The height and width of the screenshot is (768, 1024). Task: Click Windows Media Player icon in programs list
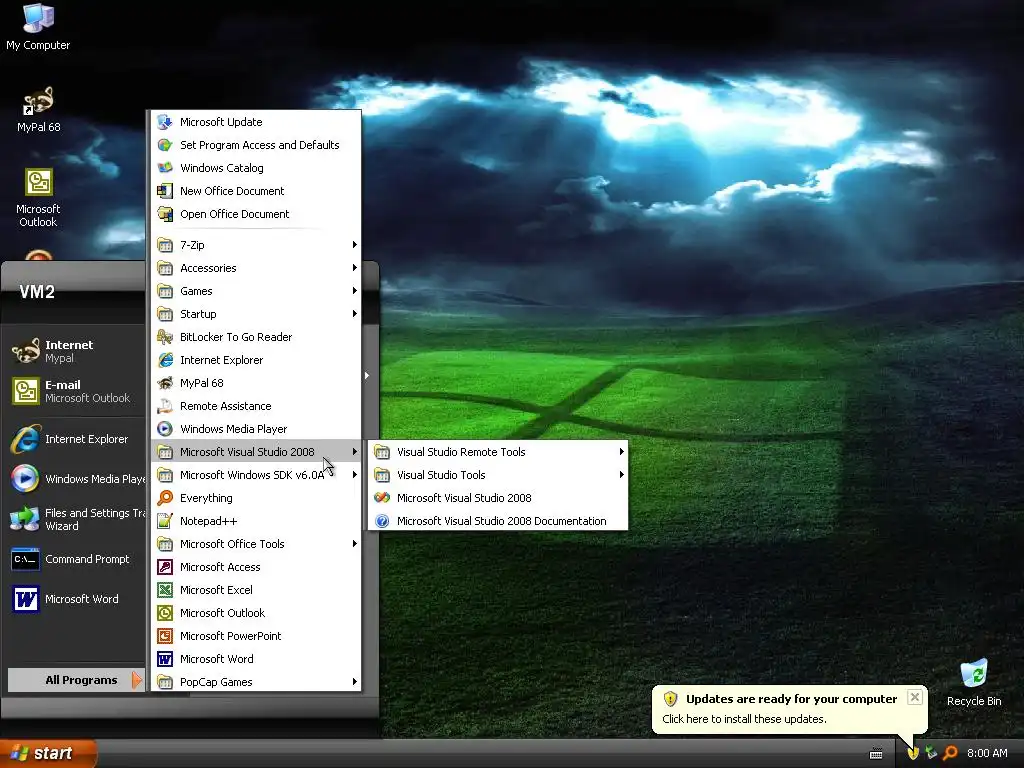pos(165,428)
